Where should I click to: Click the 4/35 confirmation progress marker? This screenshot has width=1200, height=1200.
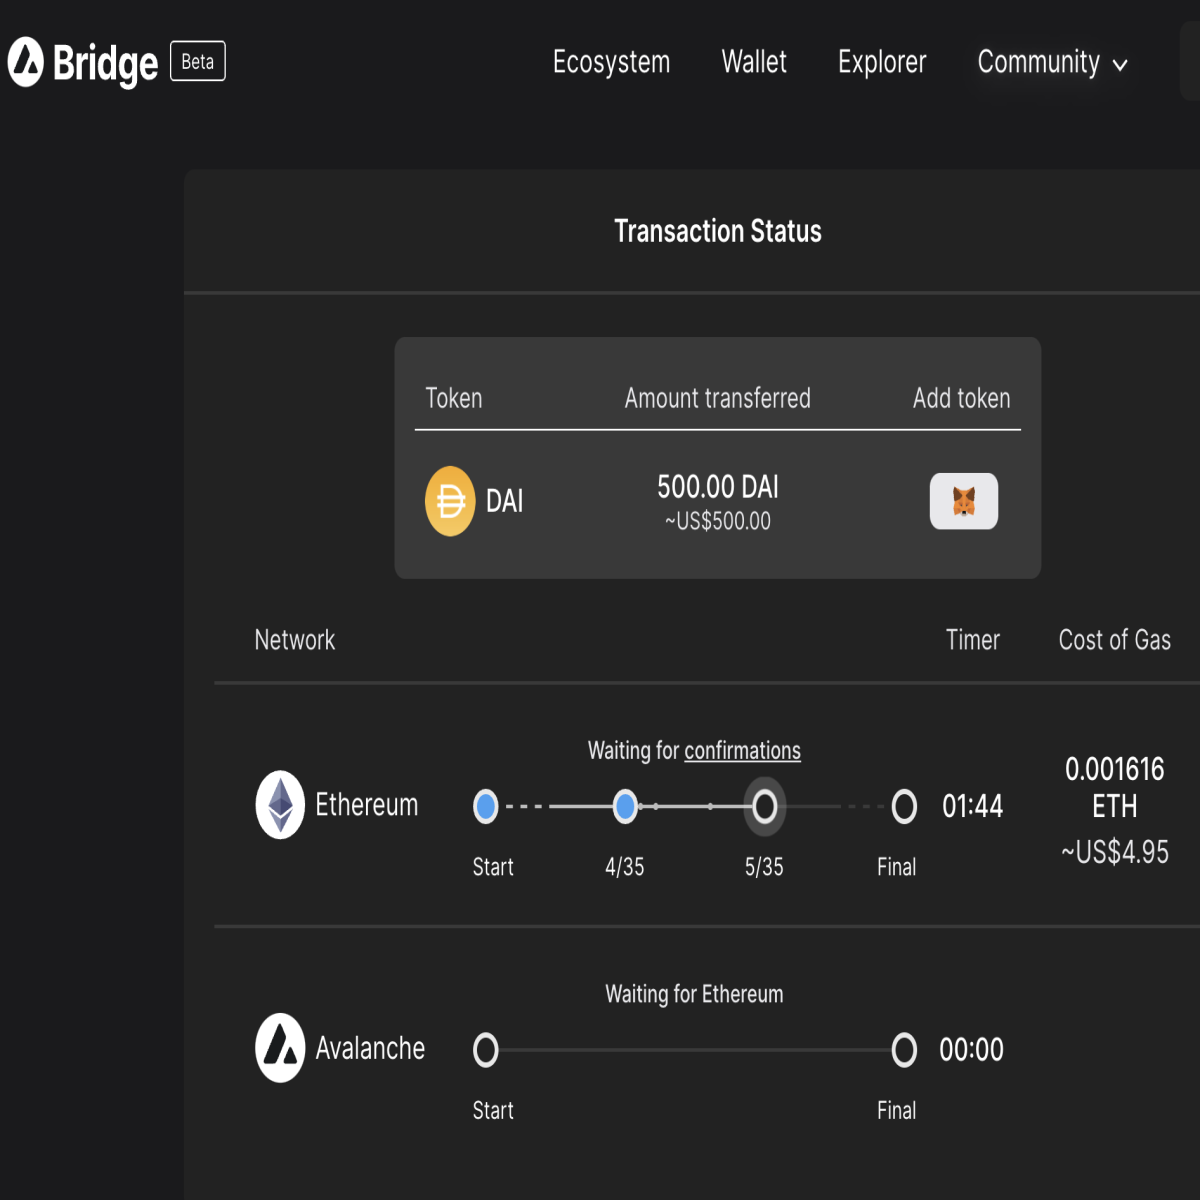tap(625, 806)
